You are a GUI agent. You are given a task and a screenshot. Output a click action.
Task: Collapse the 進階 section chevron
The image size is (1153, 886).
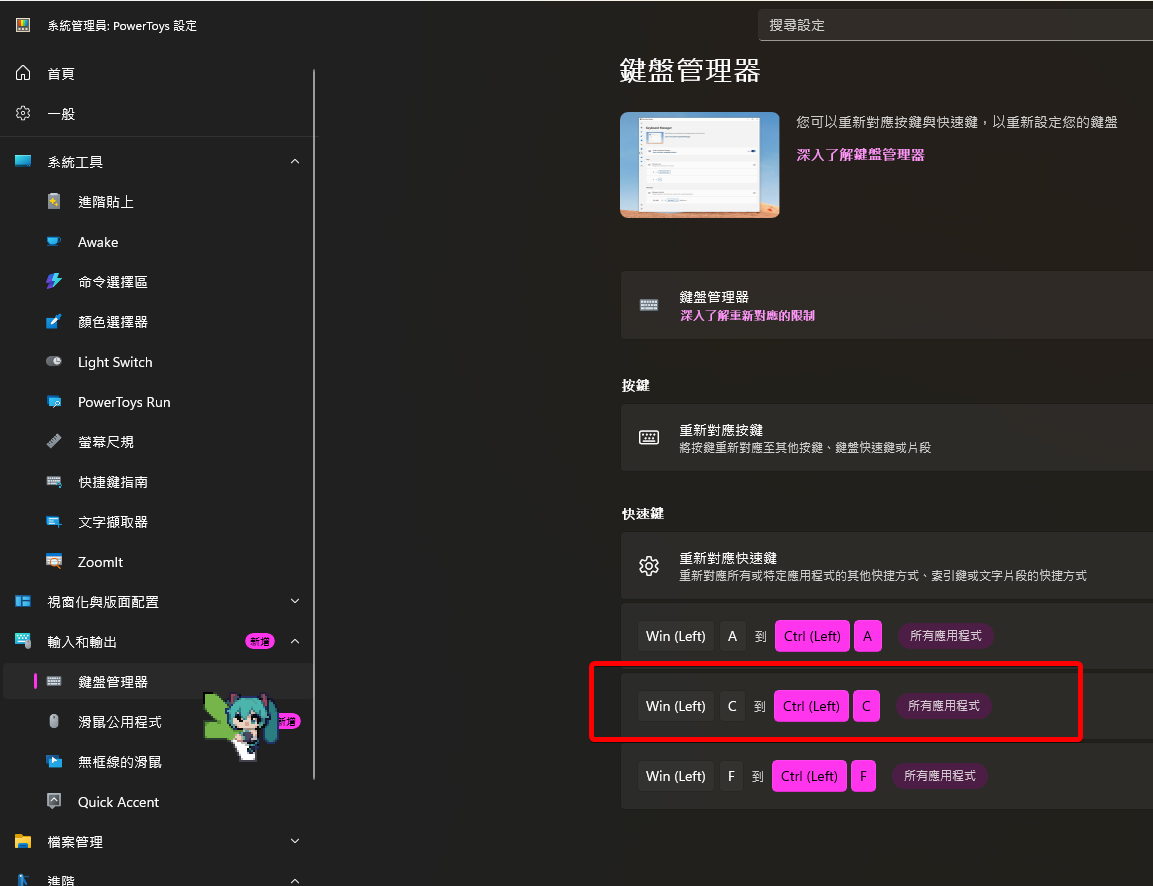(x=295, y=880)
